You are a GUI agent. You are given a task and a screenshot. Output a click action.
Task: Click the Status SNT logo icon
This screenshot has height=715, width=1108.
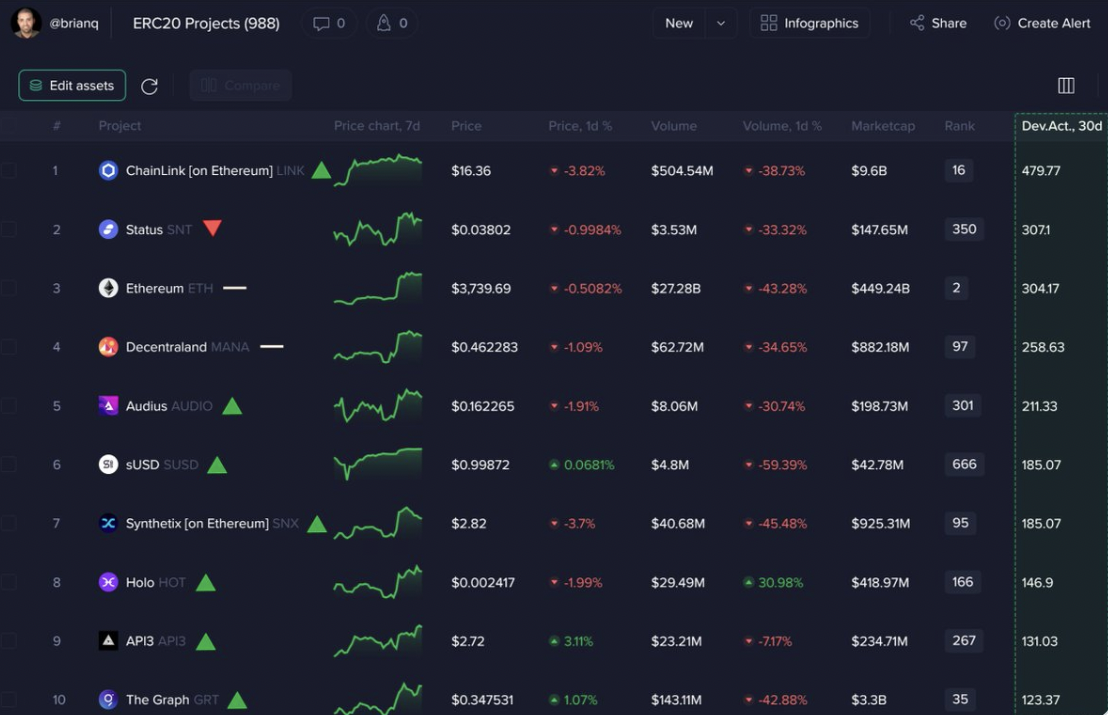point(108,229)
